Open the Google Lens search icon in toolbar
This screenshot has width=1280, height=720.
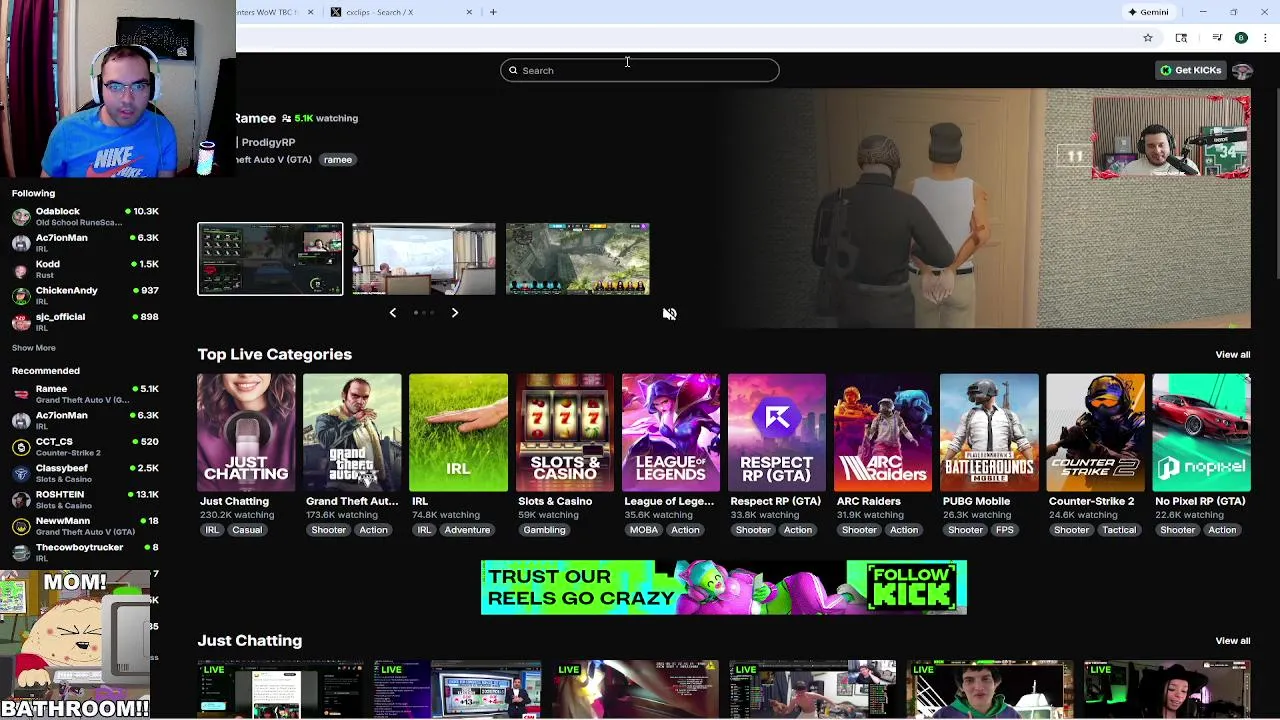point(1181,38)
